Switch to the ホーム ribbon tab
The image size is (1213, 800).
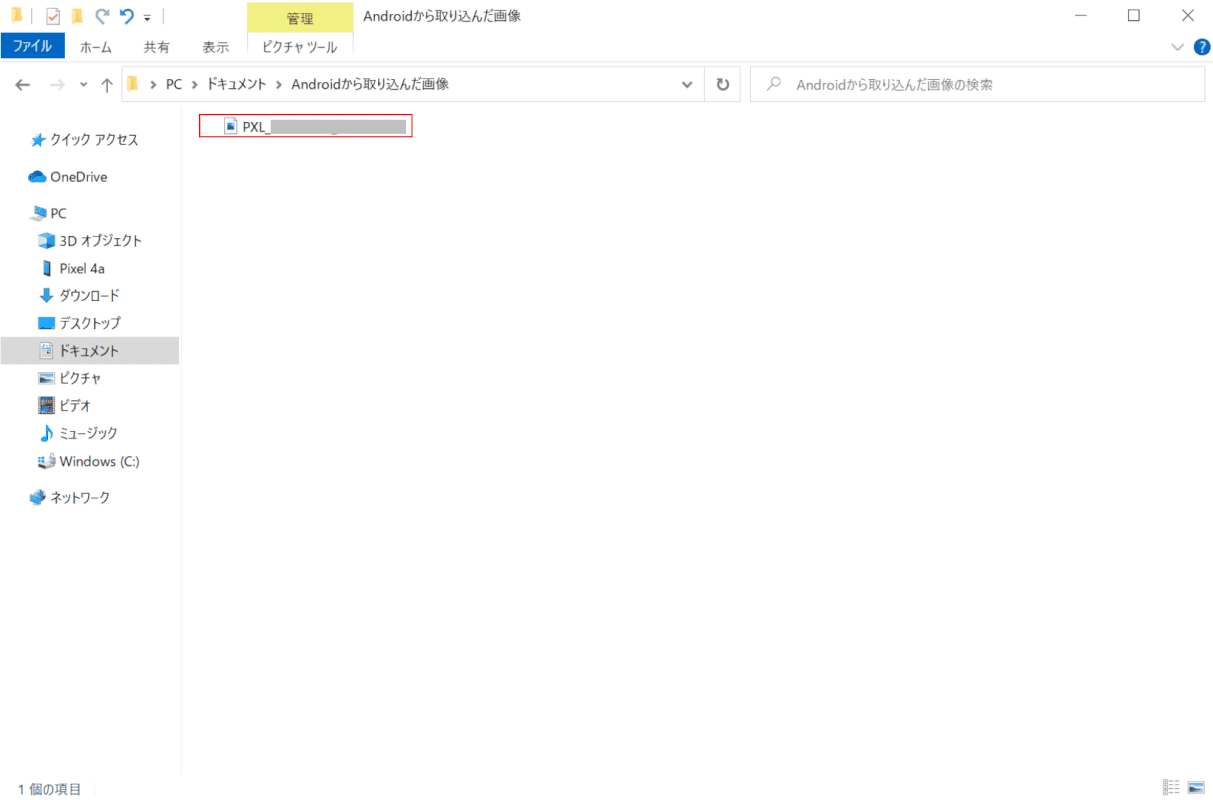(96, 46)
